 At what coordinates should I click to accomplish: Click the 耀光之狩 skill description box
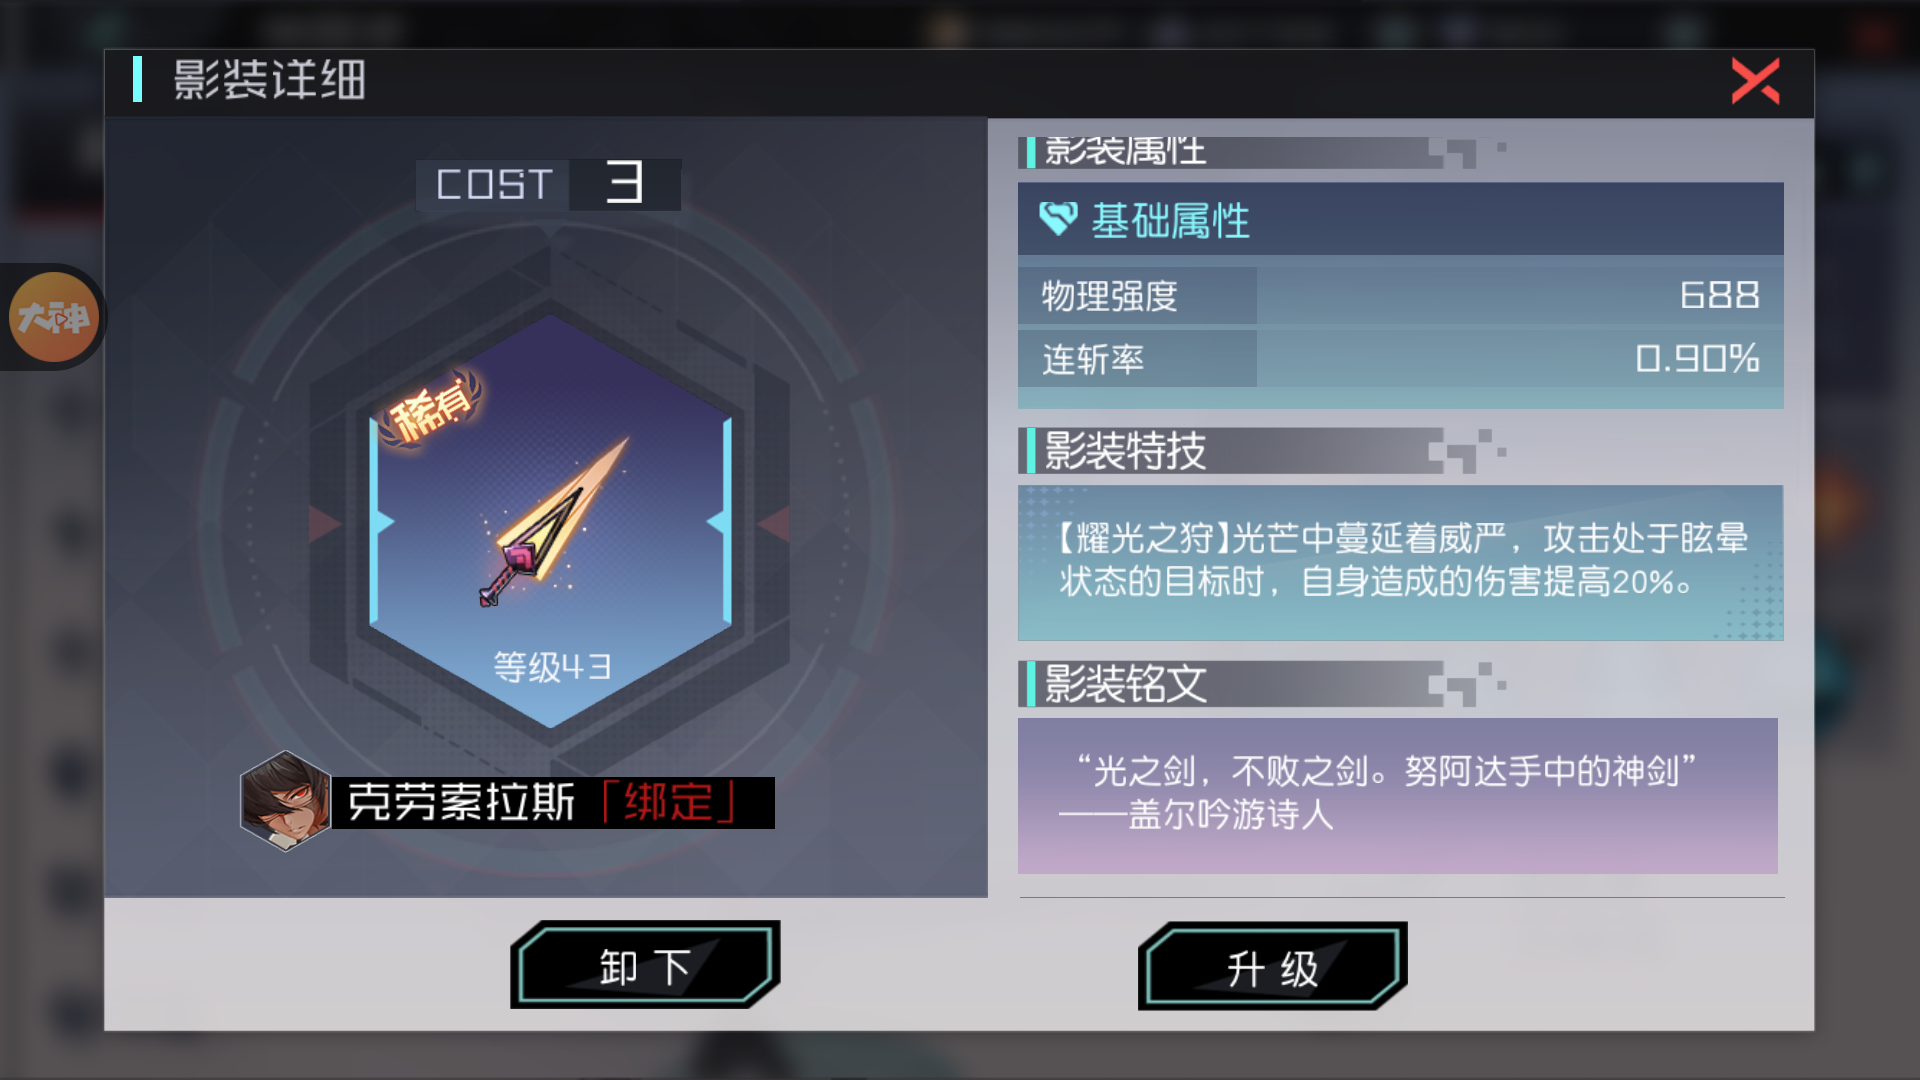pos(1400,562)
